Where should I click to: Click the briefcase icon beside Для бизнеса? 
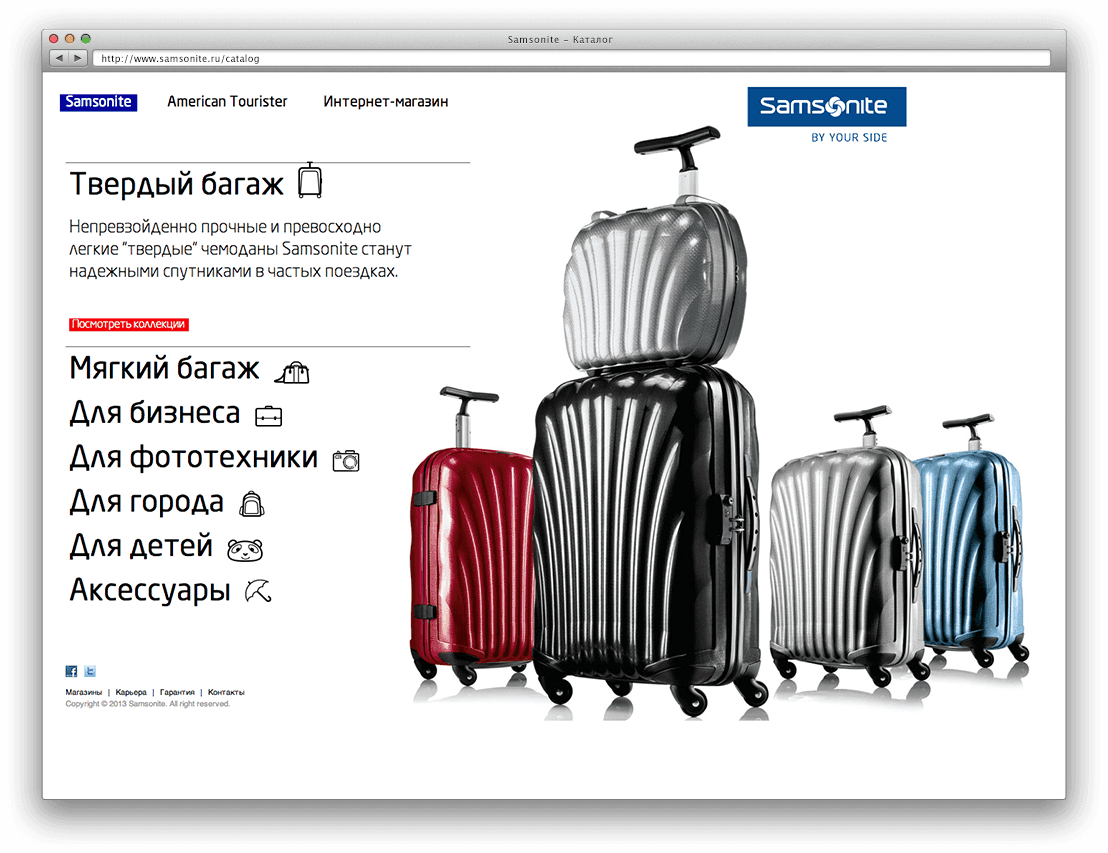(269, 416)
